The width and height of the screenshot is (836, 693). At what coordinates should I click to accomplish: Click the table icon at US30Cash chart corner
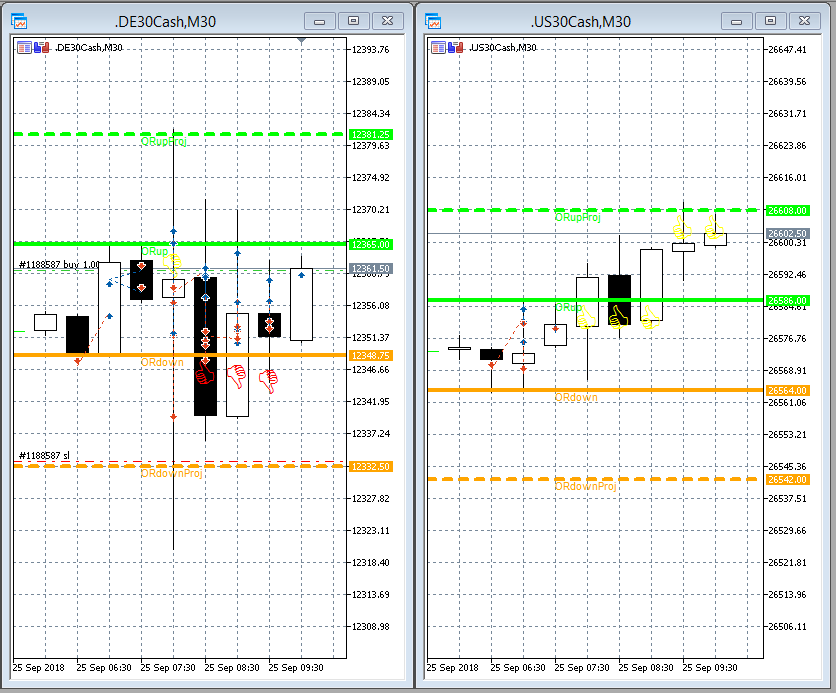click(x=438, y=48)
